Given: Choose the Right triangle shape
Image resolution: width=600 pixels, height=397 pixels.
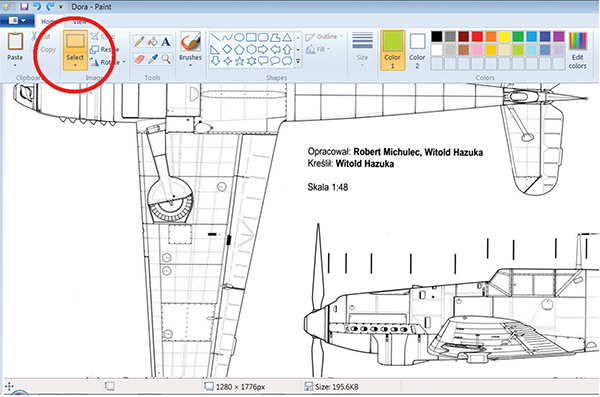Looking at the screenshot, I should coord(215,49).
